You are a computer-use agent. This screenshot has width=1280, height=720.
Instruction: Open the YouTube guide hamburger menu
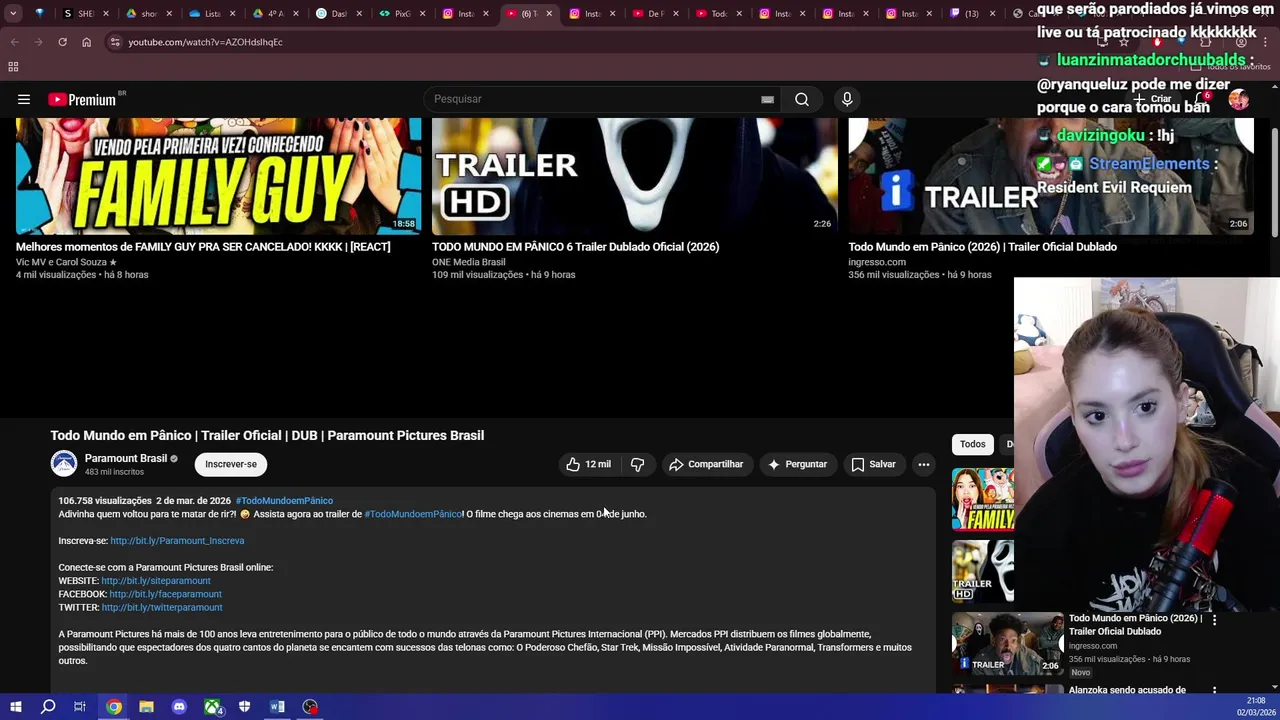point(24,99)
